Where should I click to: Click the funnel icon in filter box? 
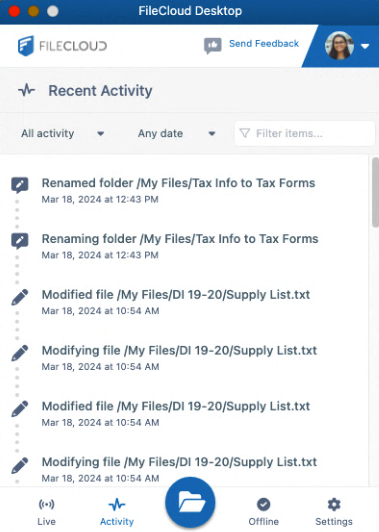pos(245,133)
